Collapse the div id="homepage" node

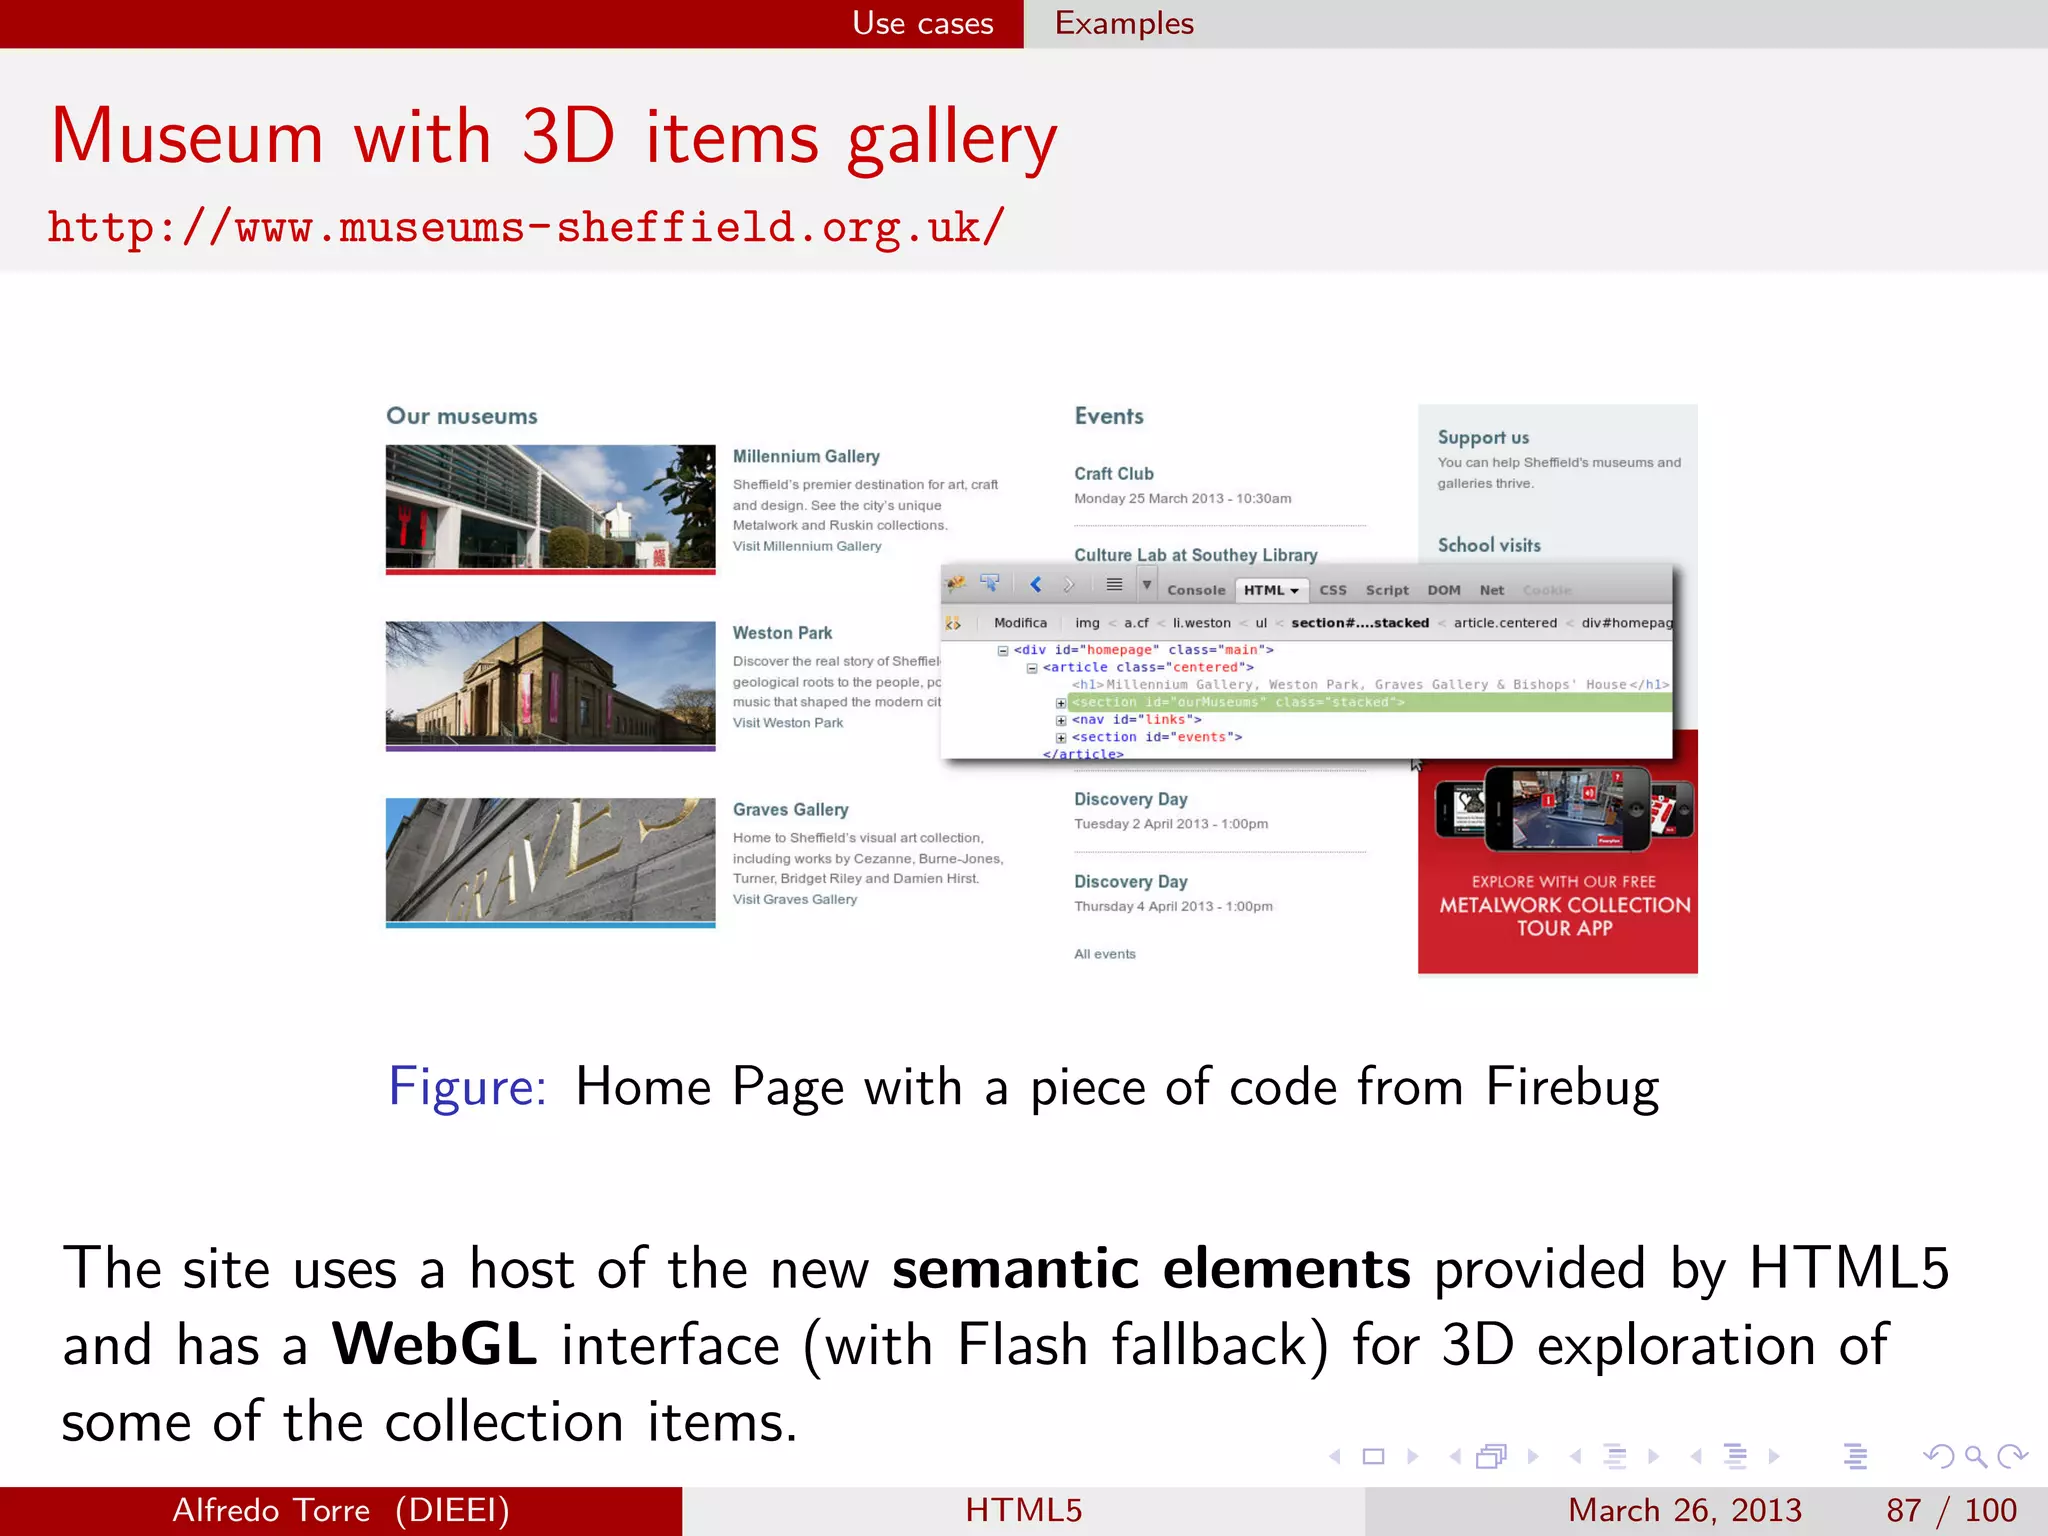[1002, 650]
